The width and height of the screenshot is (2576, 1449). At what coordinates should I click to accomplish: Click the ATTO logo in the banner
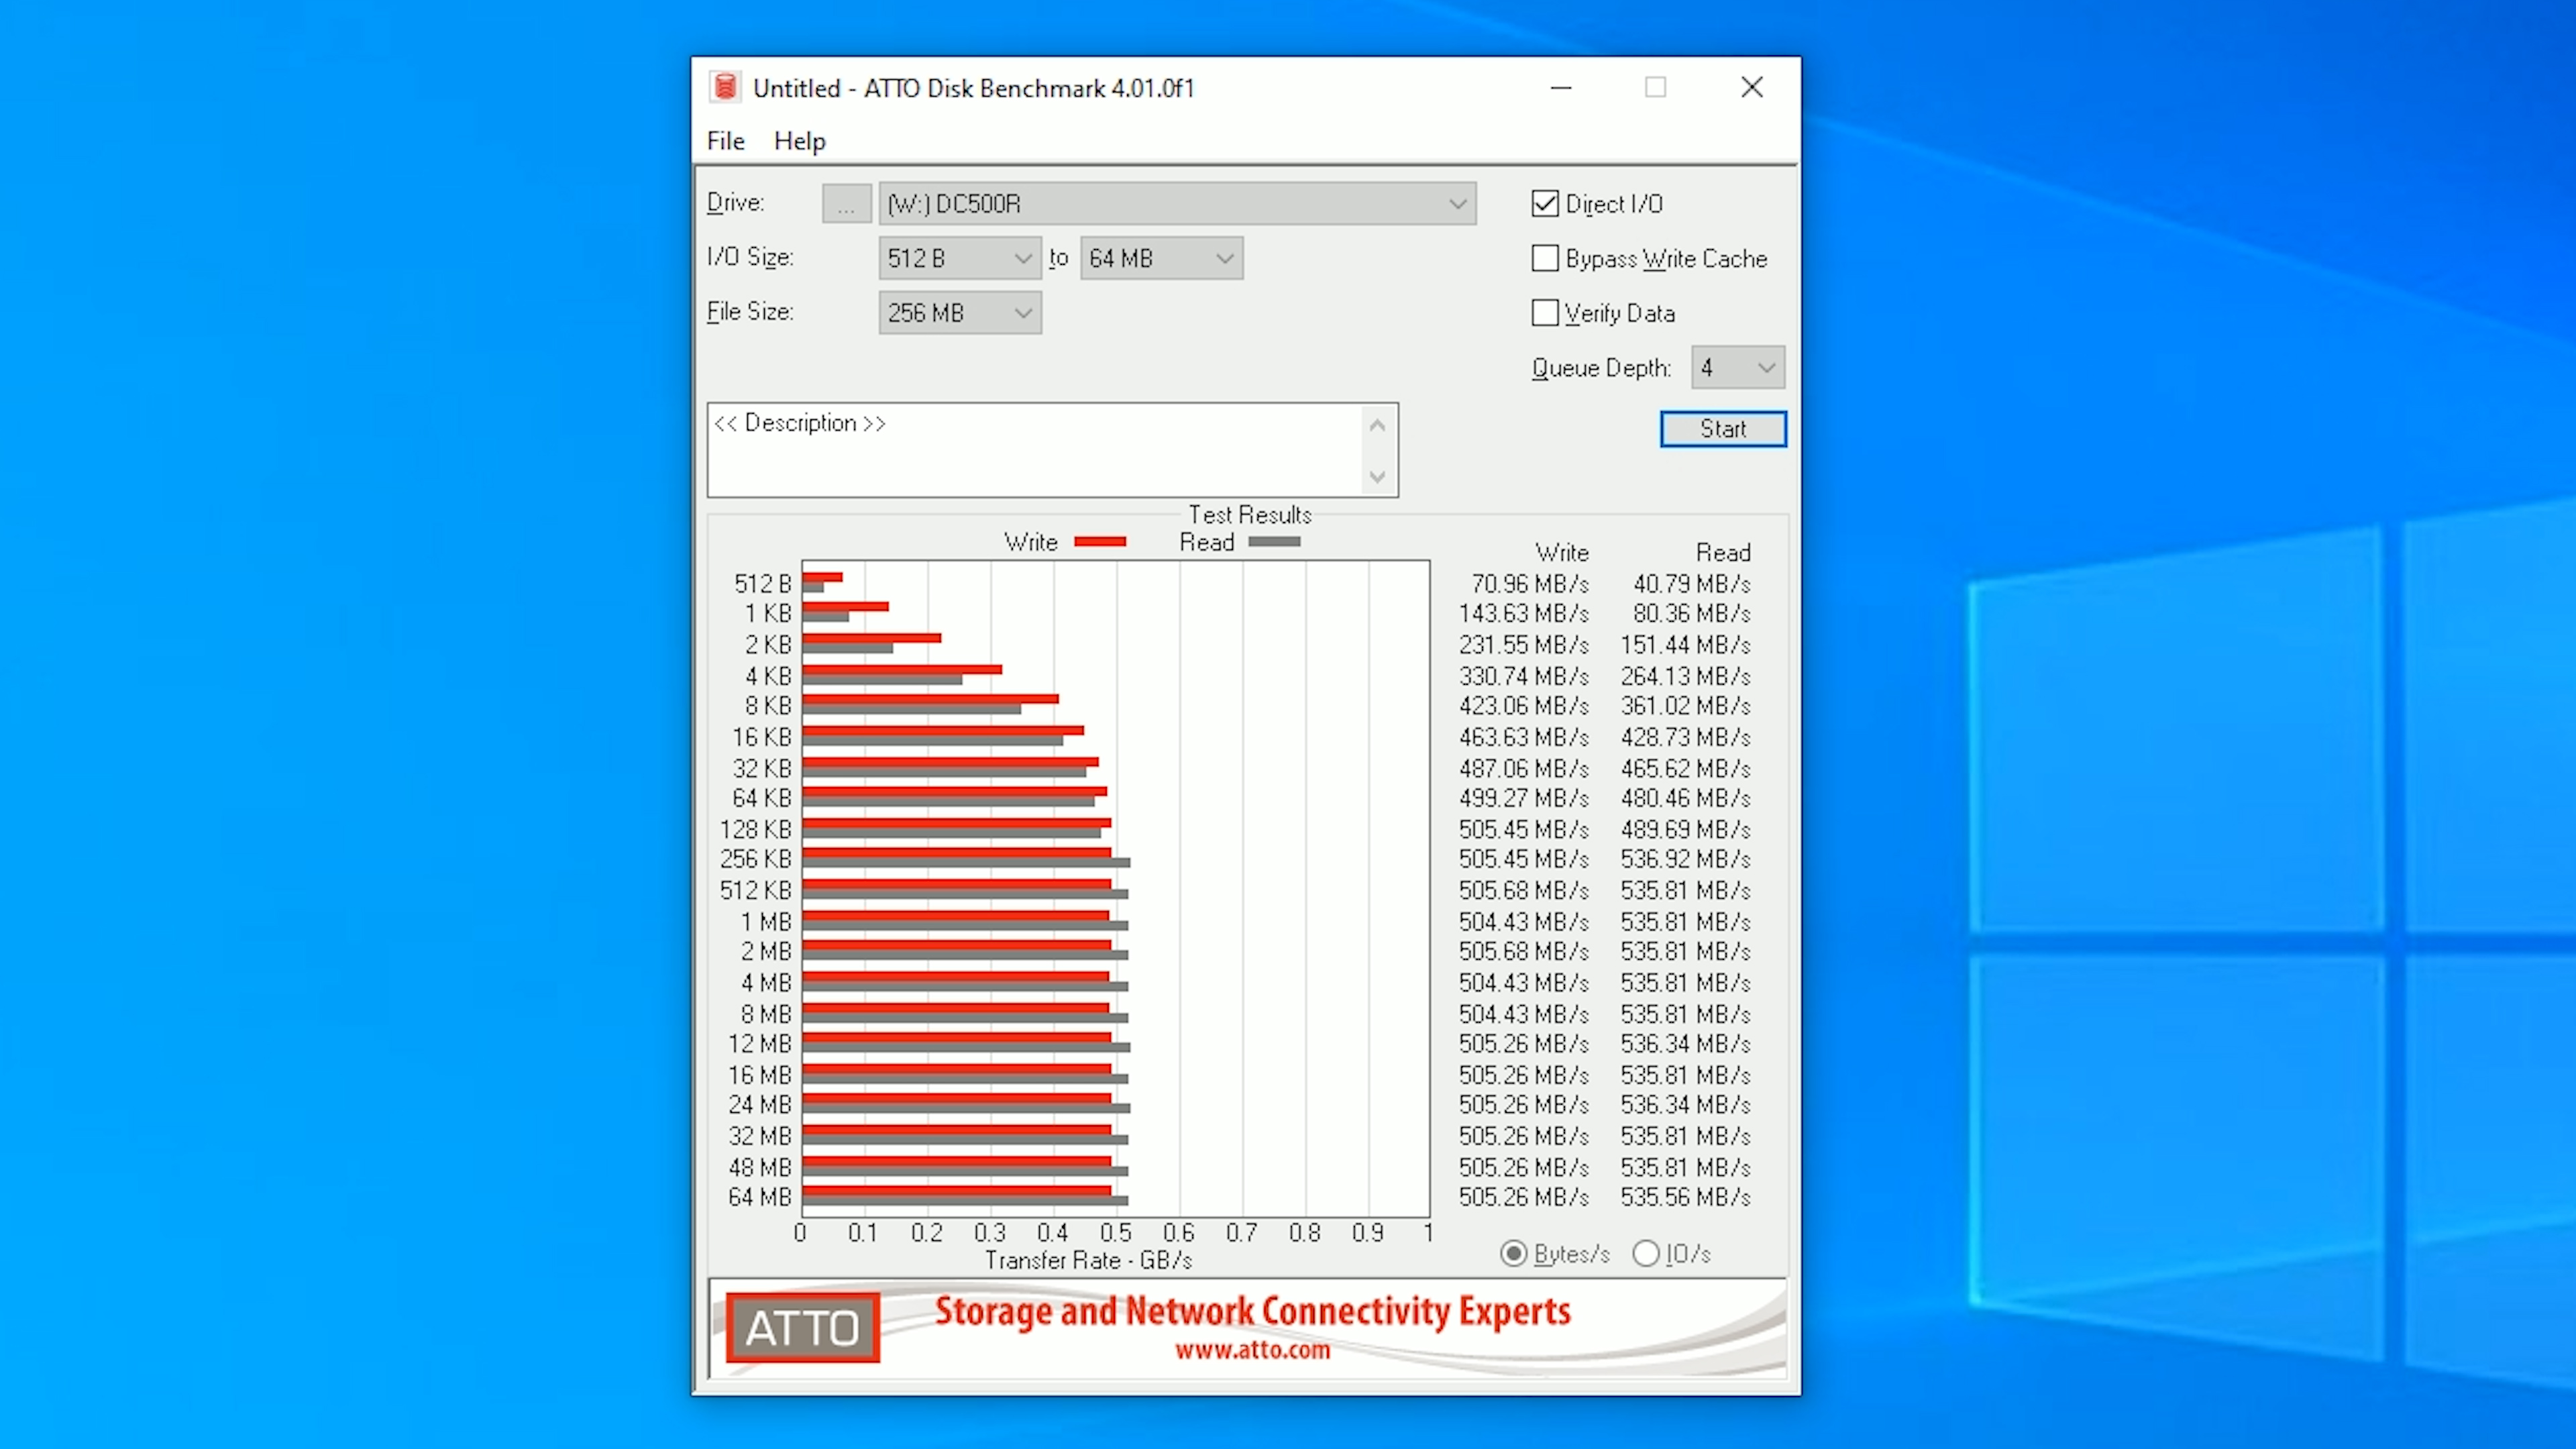(803, 1327)
